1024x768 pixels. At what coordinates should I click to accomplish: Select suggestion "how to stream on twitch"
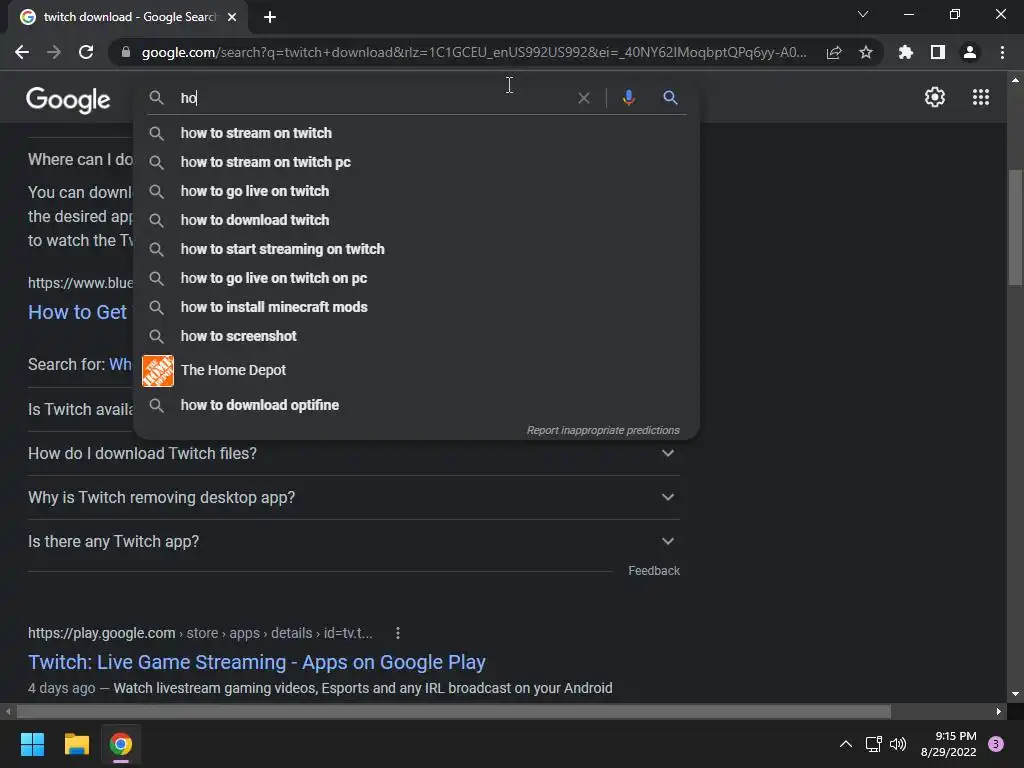tap(417, 133)
